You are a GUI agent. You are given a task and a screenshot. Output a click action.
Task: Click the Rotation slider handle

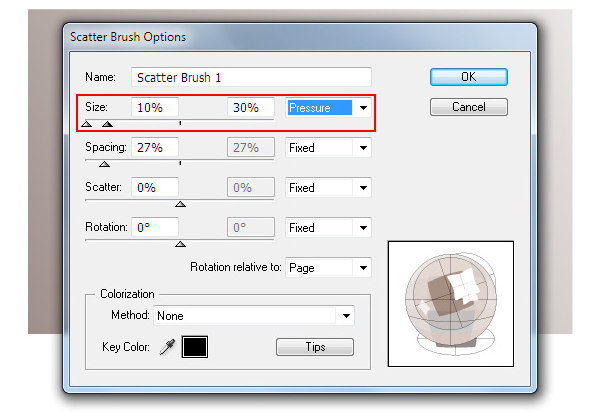coord(180,244)
